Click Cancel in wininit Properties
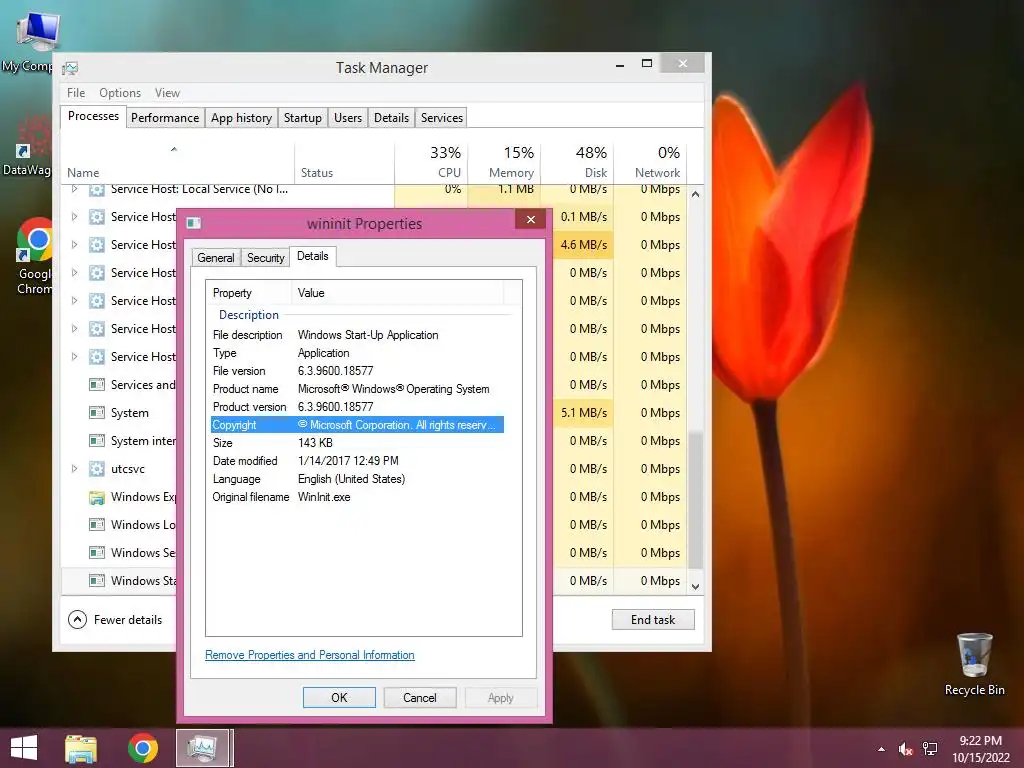Screen dimensions: 1024x768 pos(419,697)
